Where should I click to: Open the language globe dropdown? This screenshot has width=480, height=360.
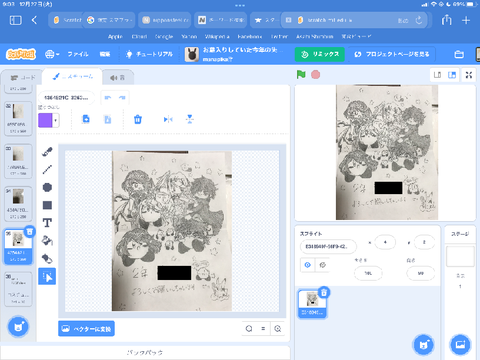(x=52, y=54)
